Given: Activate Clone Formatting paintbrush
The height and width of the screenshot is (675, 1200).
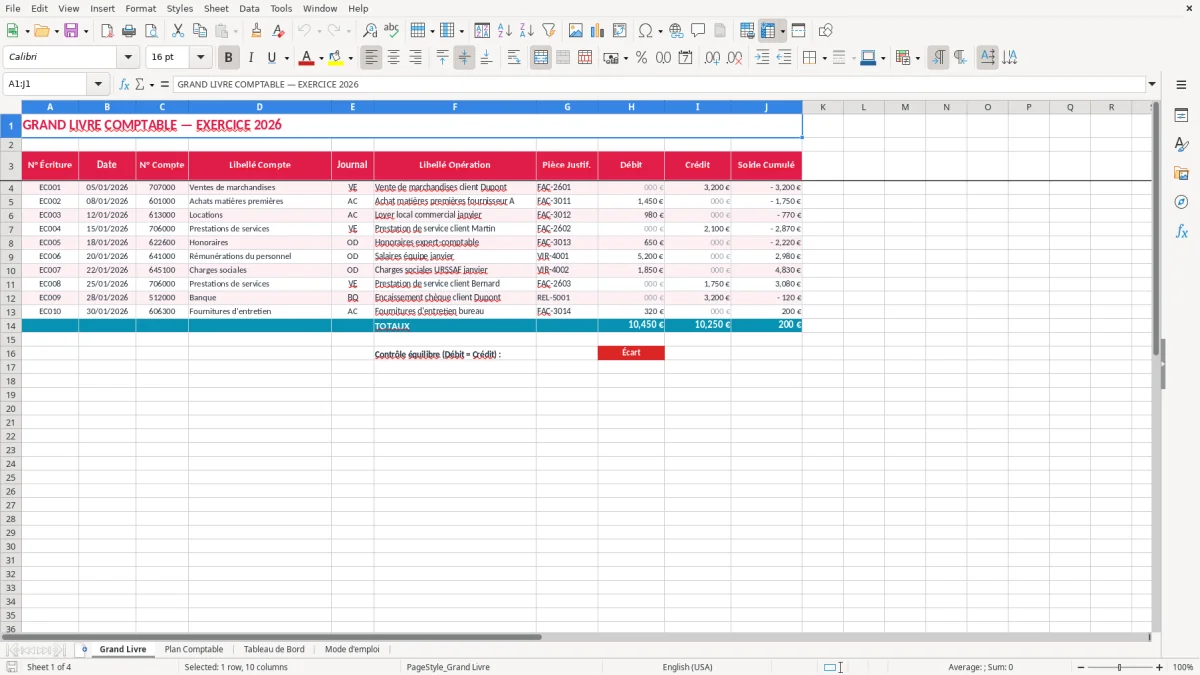Looking at the screenshot, I should 256,31.
